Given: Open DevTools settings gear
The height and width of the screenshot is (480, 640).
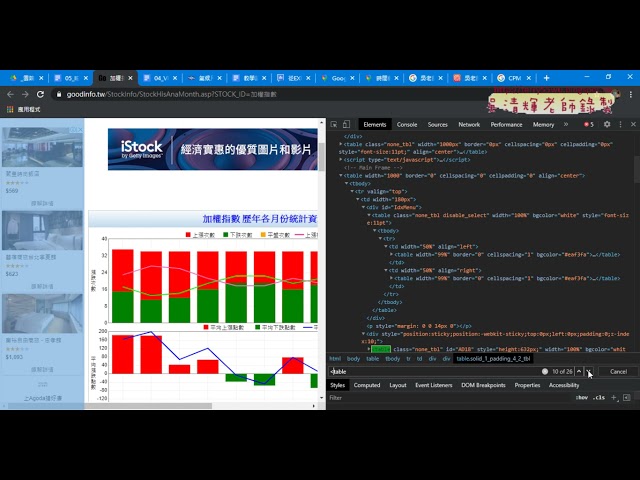Looking at the screenshot, I should [607, 124].
